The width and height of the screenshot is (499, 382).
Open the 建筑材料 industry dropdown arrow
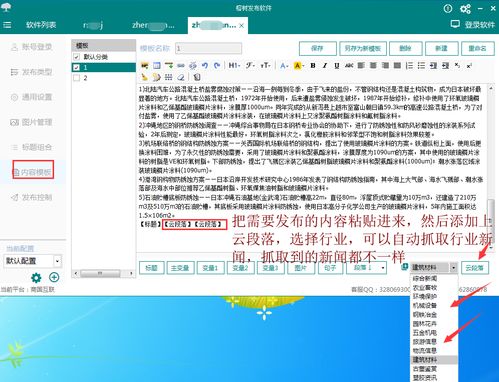[454, 267]
